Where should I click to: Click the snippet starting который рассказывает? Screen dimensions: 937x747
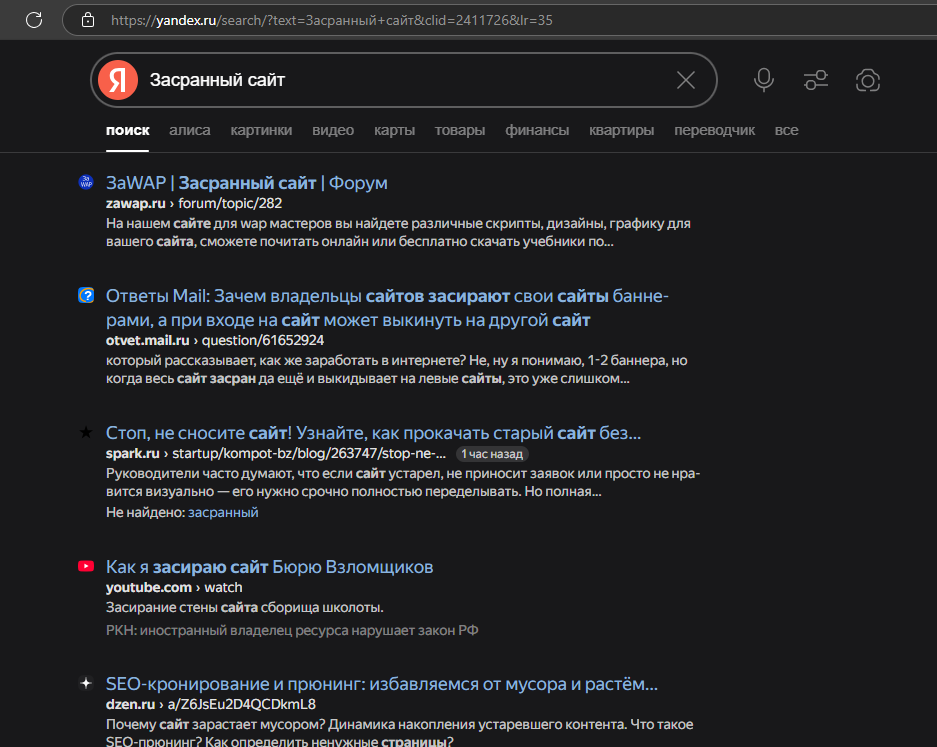(x=397, y=369)
